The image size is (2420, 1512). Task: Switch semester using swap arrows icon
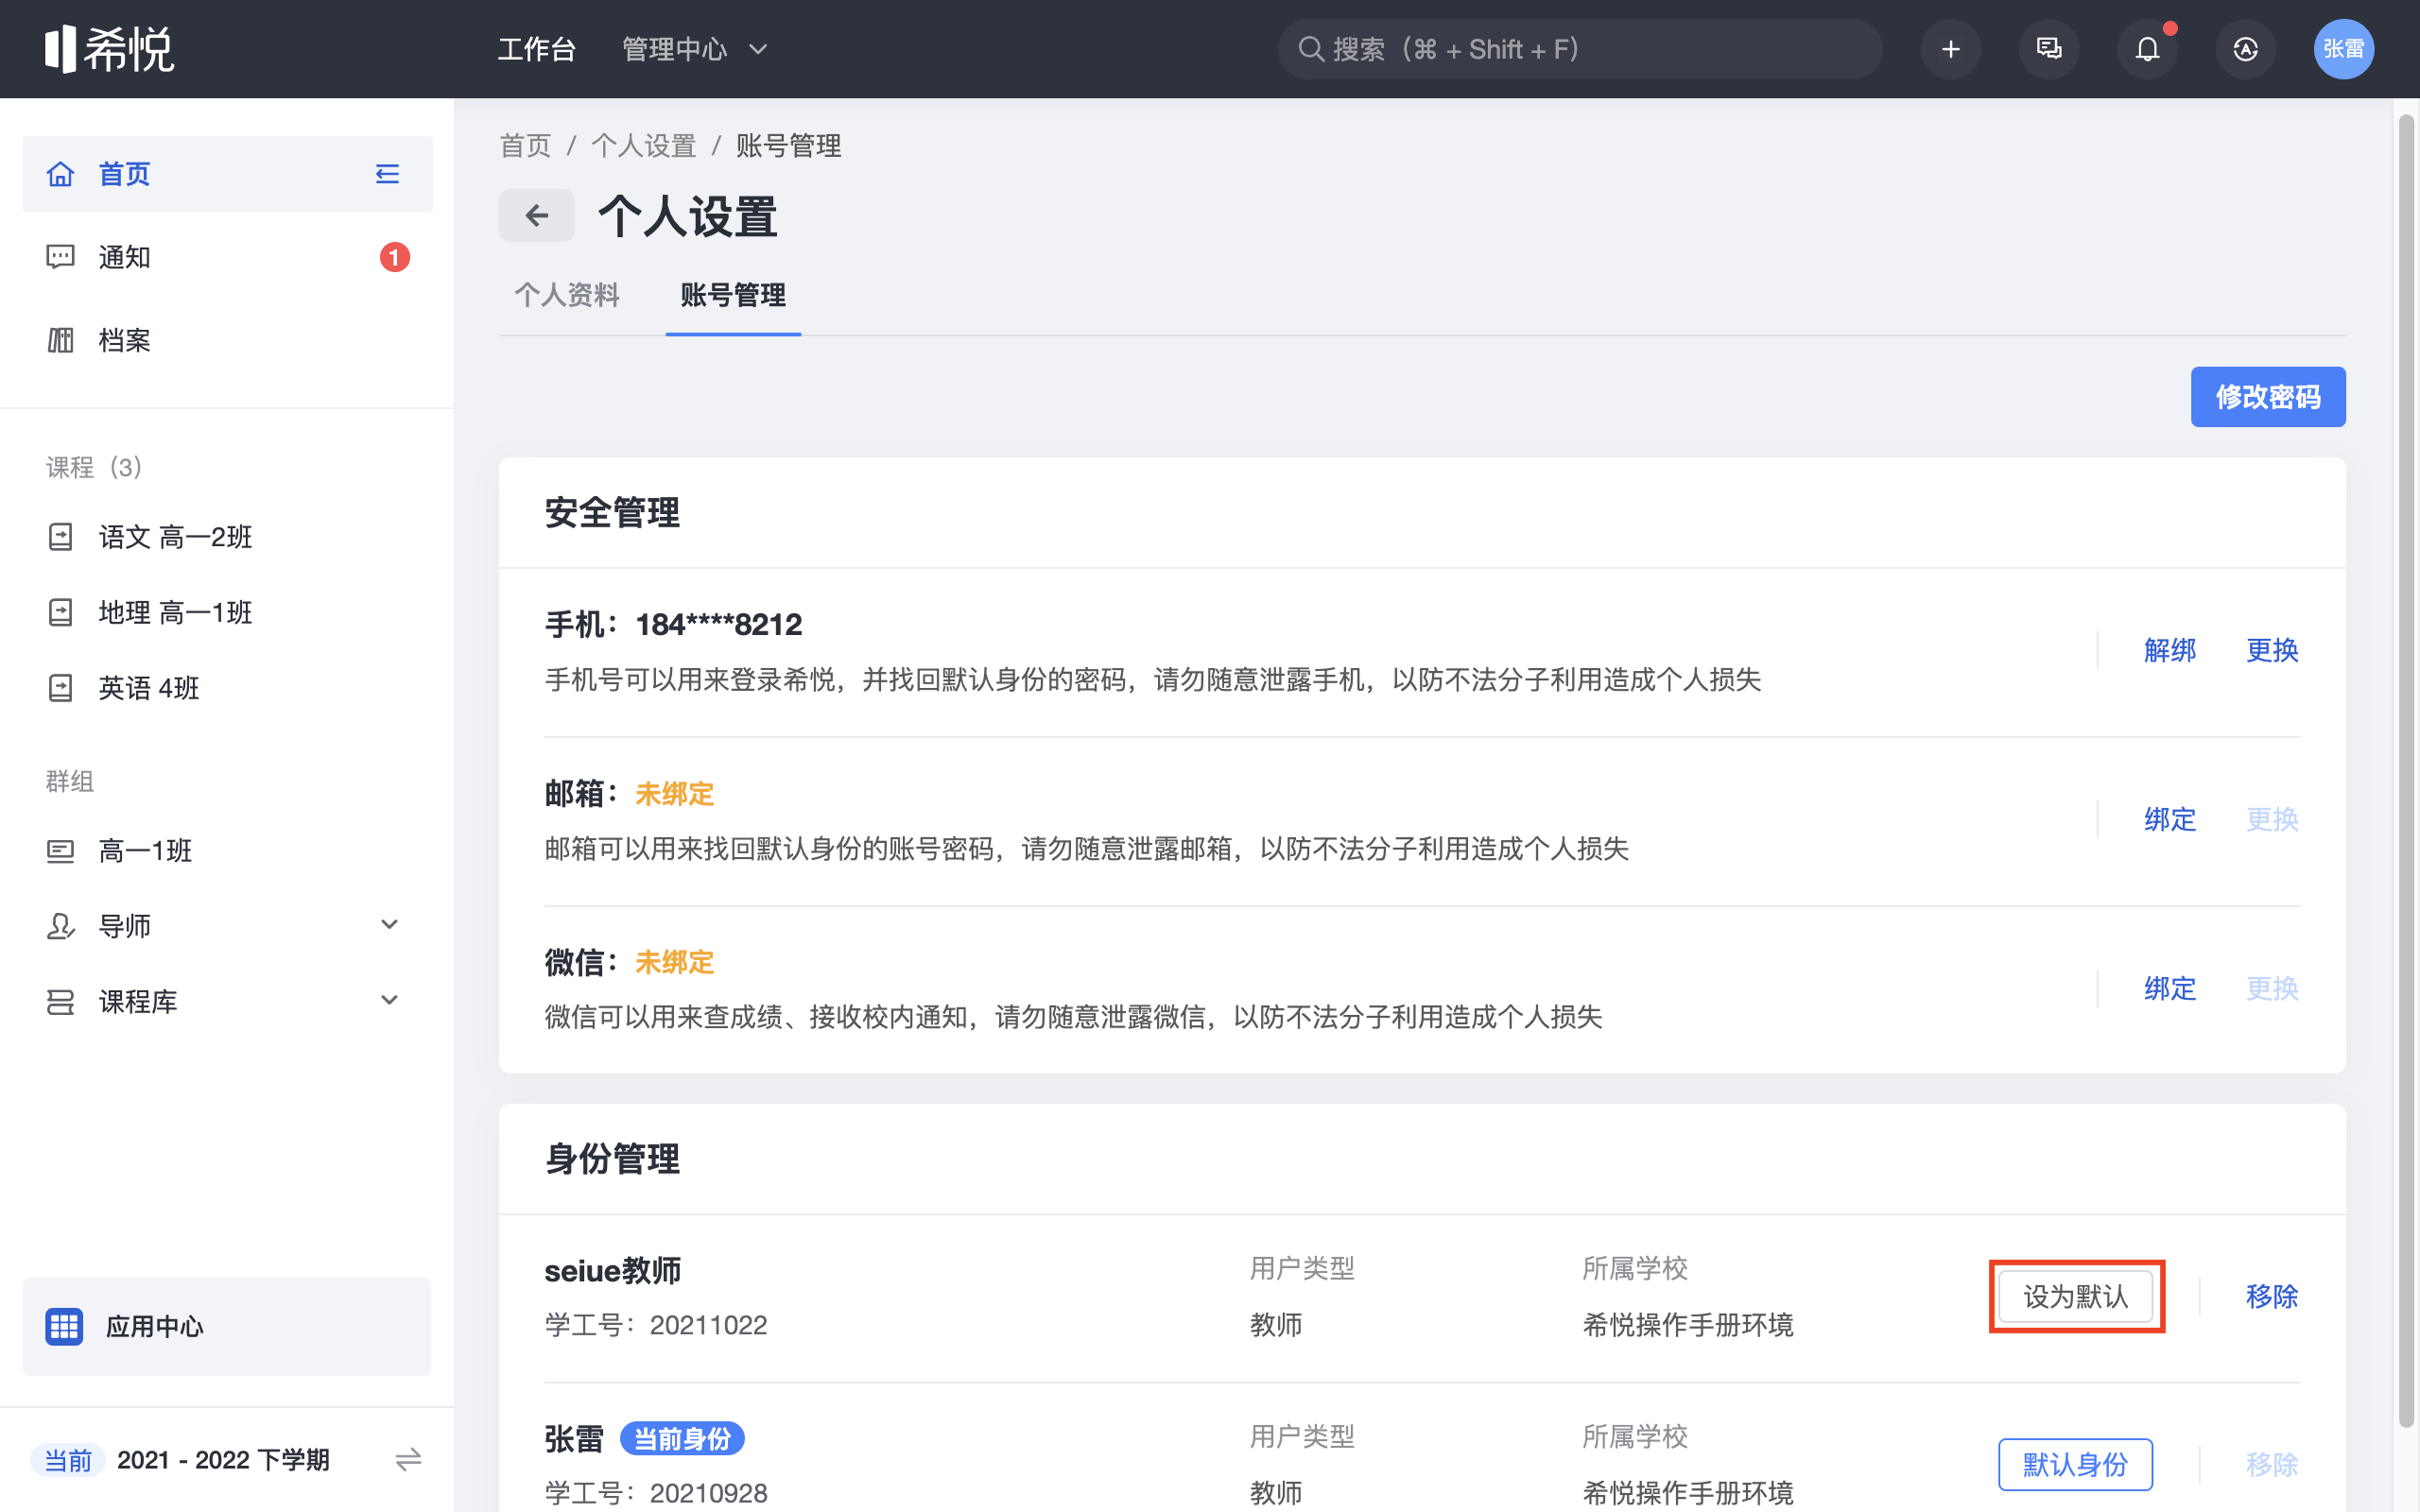tap(408, 1460)
